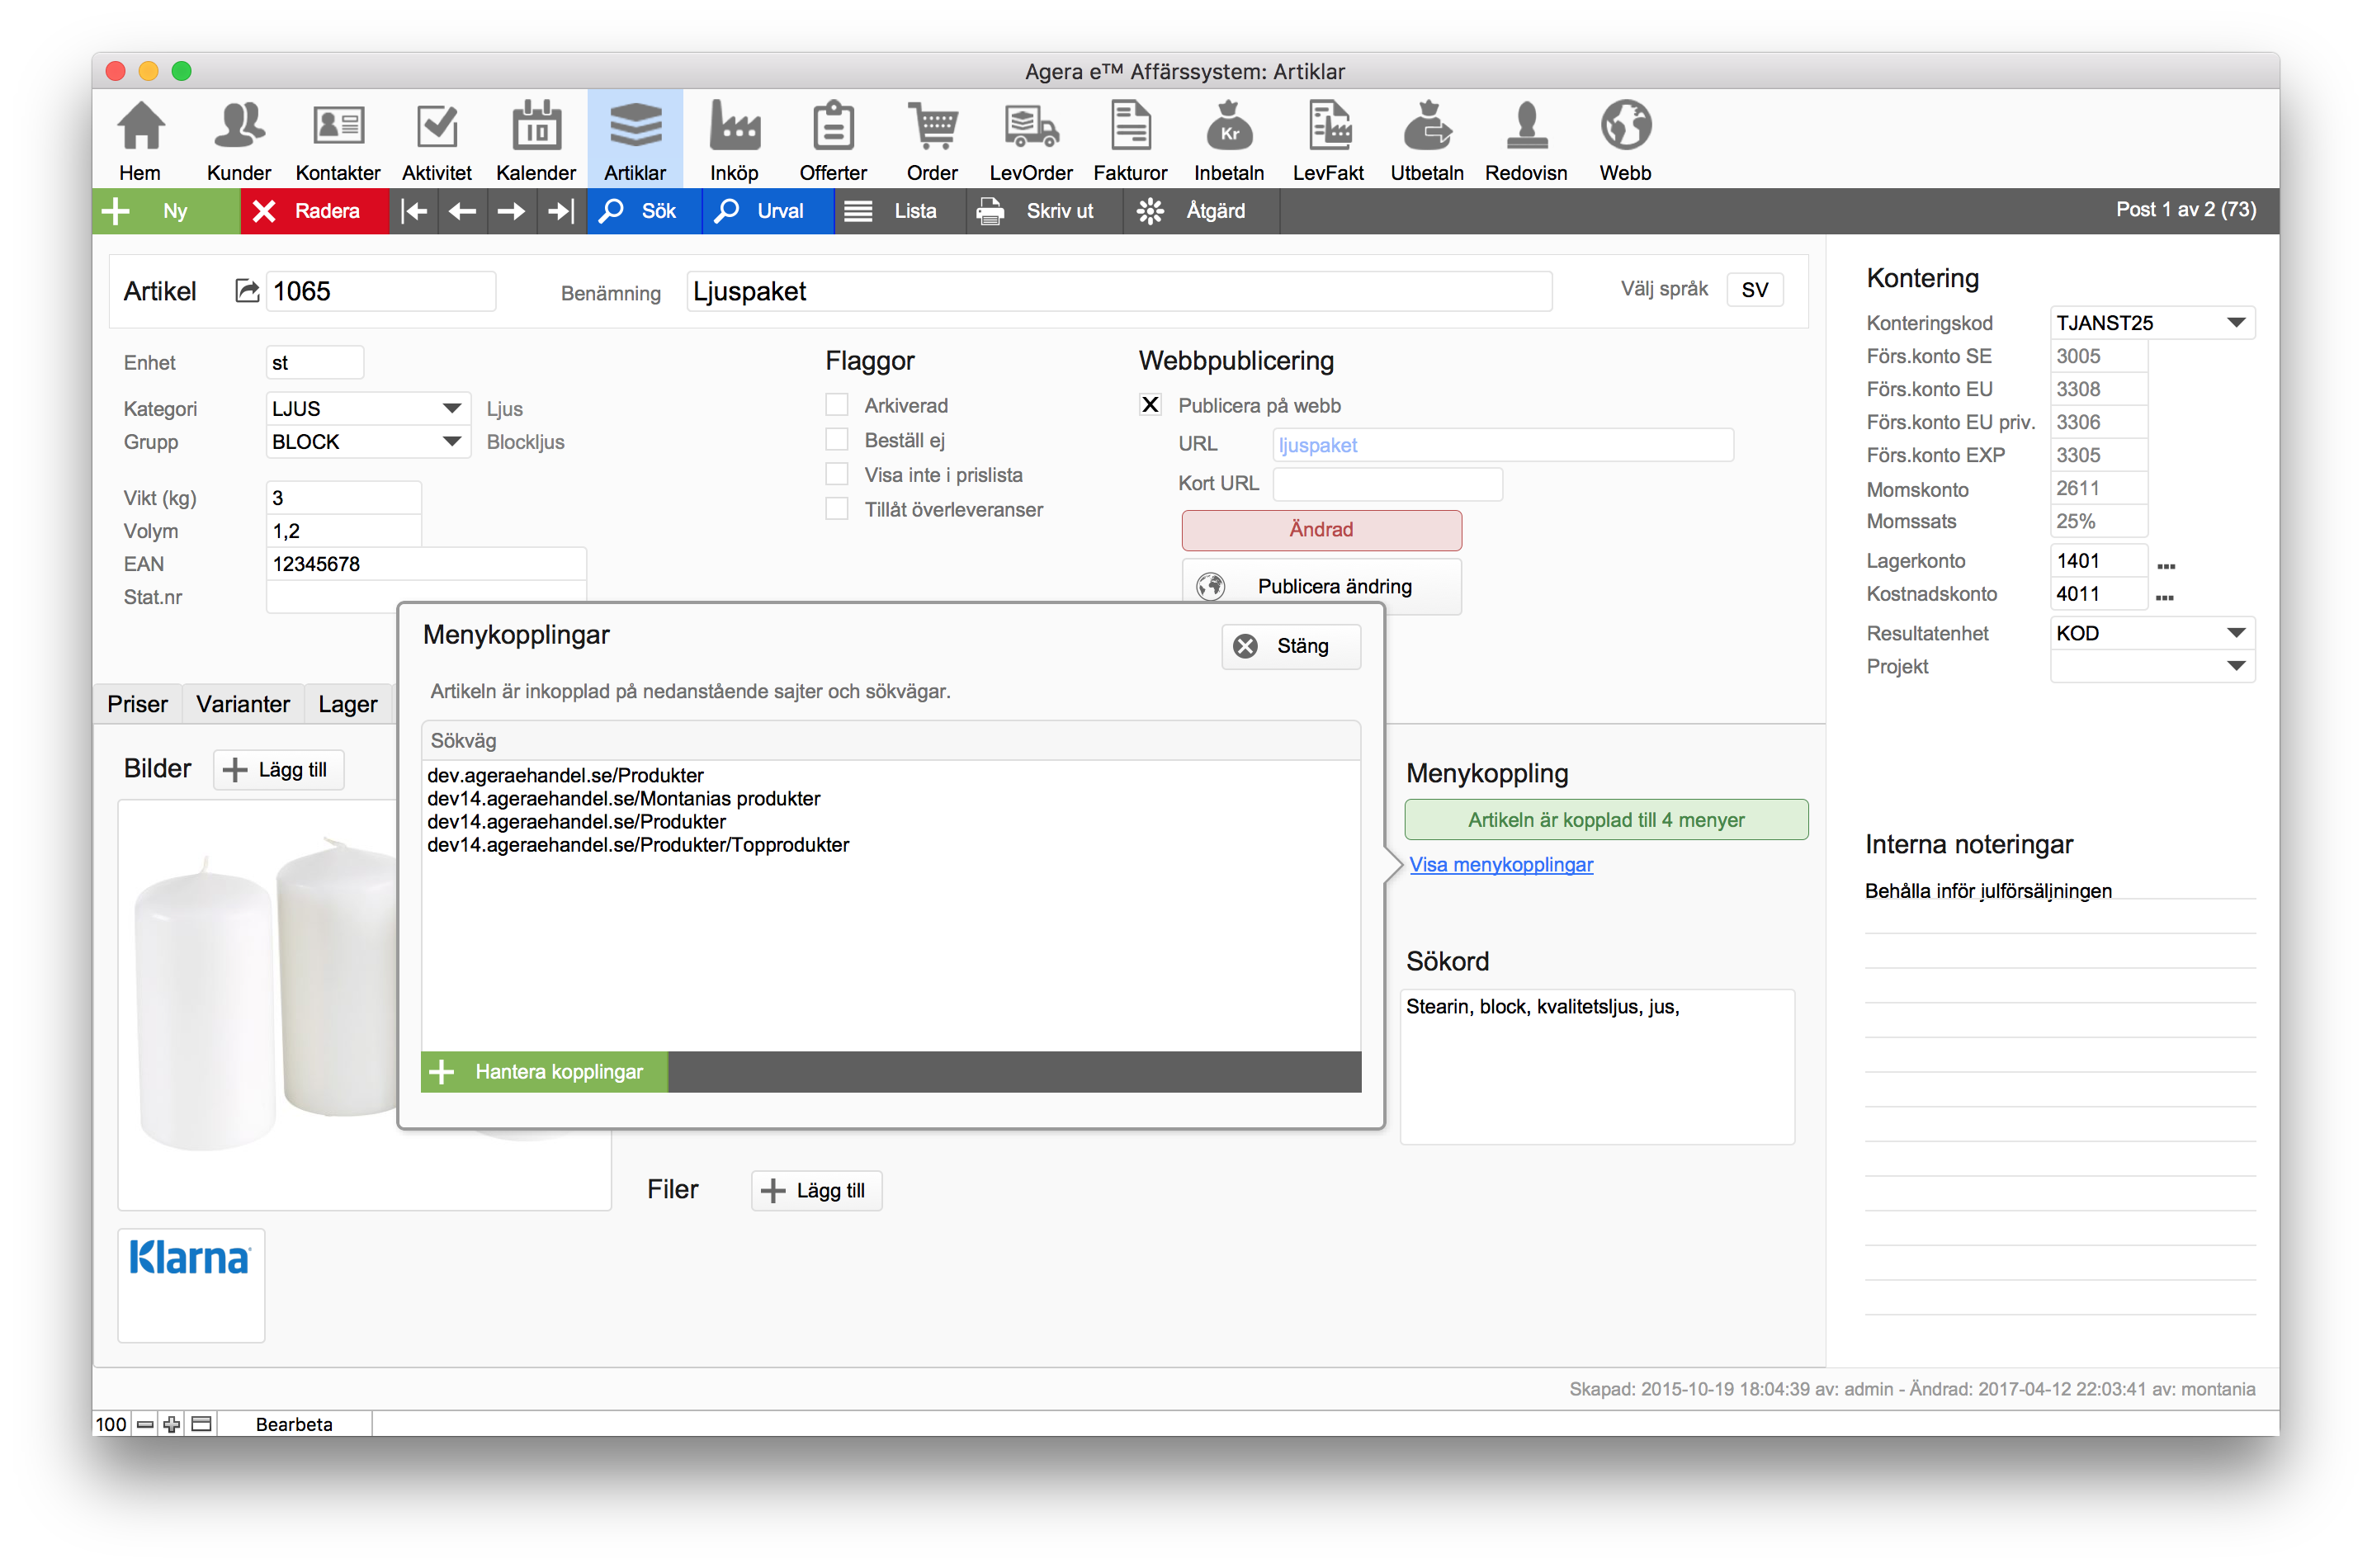
Task: Expand the Kategori LJUS dropdown
Action: tap(452, 408)
